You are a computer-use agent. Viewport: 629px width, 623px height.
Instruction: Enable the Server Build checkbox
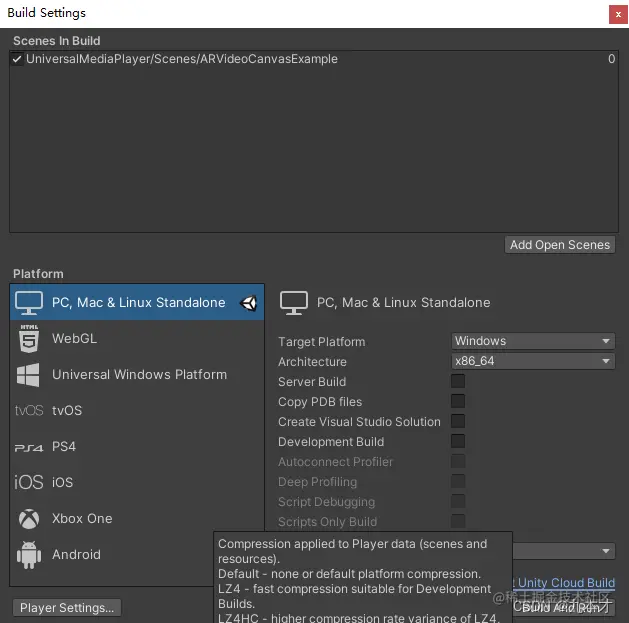[x=458, y=381]
